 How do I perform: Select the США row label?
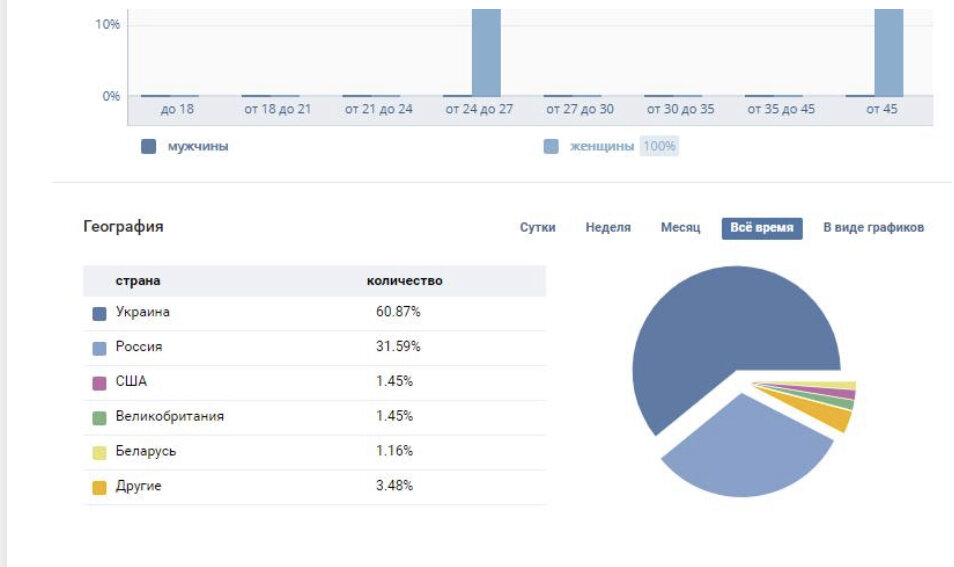pyautogui.click(x=131, y=381)
